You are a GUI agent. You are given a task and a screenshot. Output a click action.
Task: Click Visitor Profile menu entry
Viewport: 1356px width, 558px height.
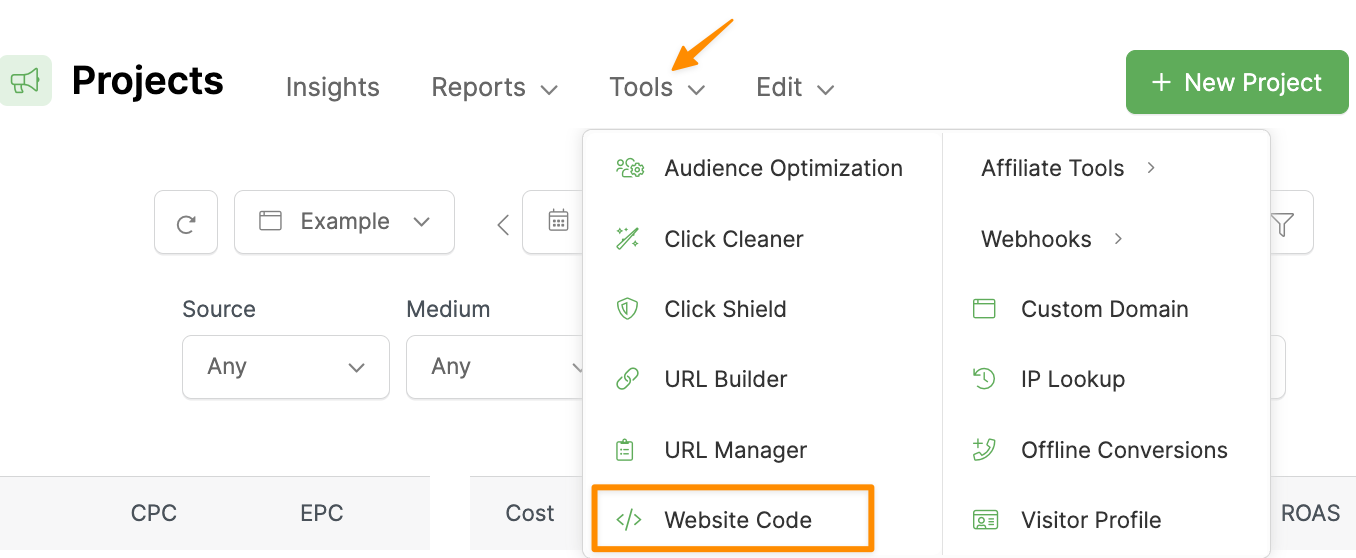point(1090,520)
